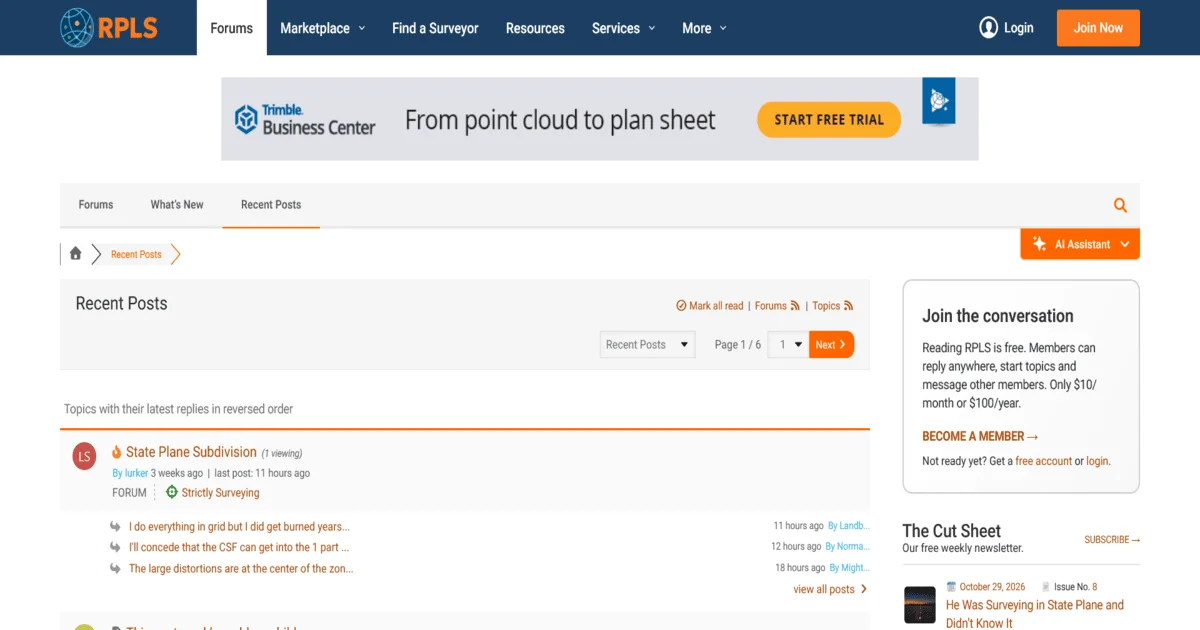Open the Strictly Surveying forum link
1200x630 pixels.
(x=220, y=493)
